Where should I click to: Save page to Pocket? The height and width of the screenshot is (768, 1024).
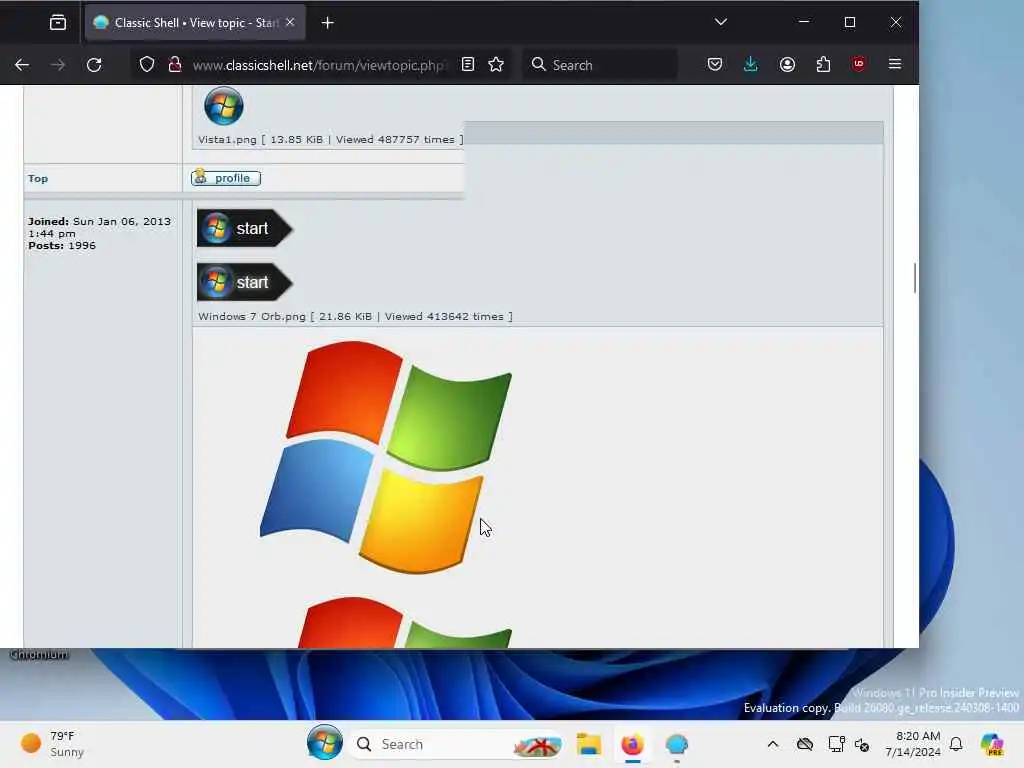click(715, 64)
